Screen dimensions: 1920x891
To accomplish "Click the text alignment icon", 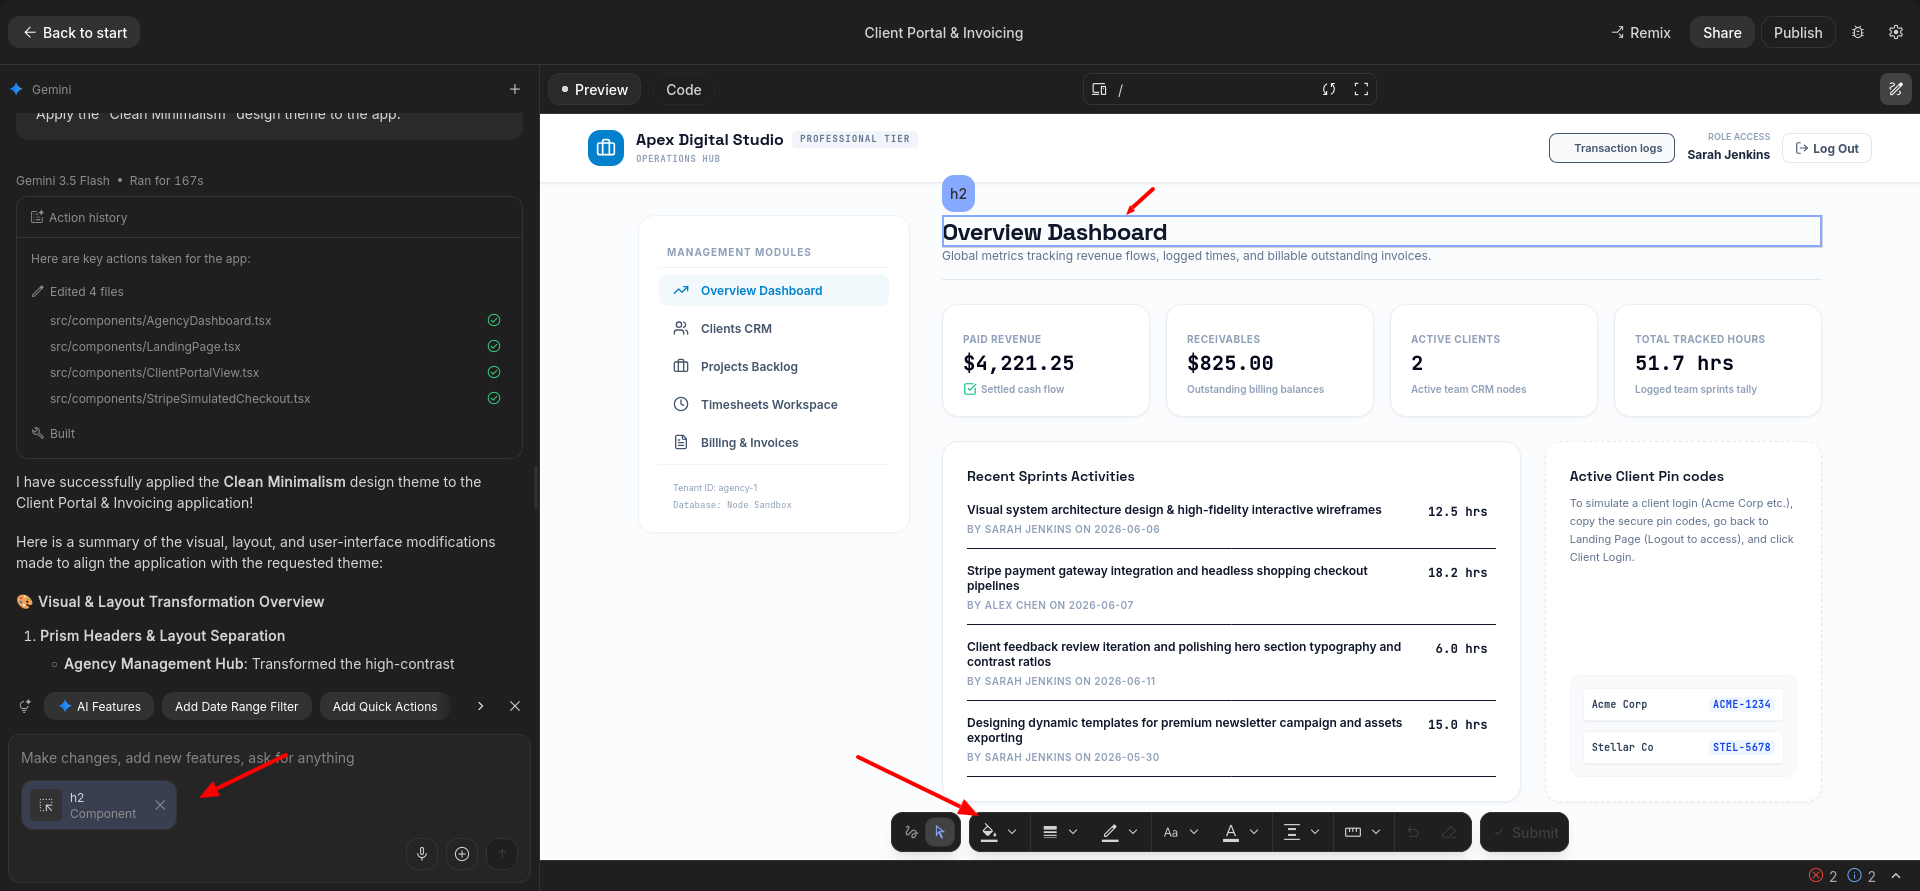I will pos(1292,832).
